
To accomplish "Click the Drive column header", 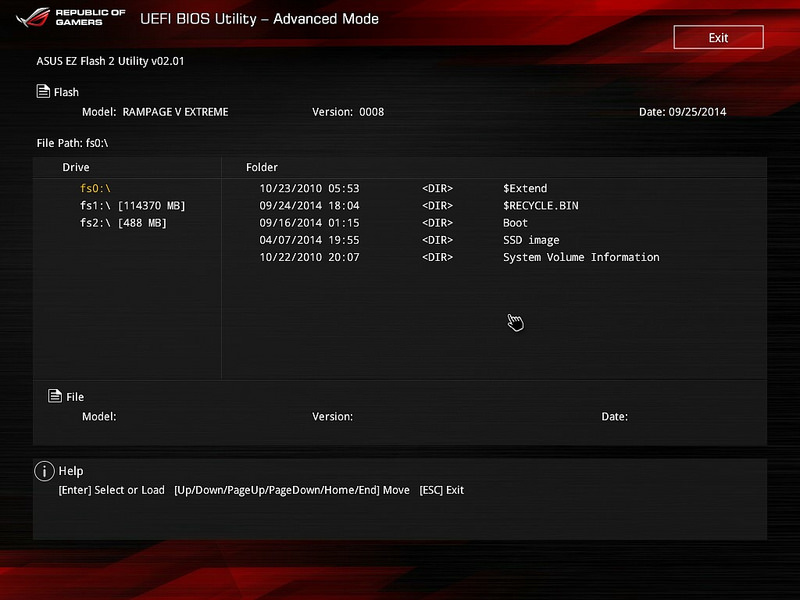I will 76,167.
